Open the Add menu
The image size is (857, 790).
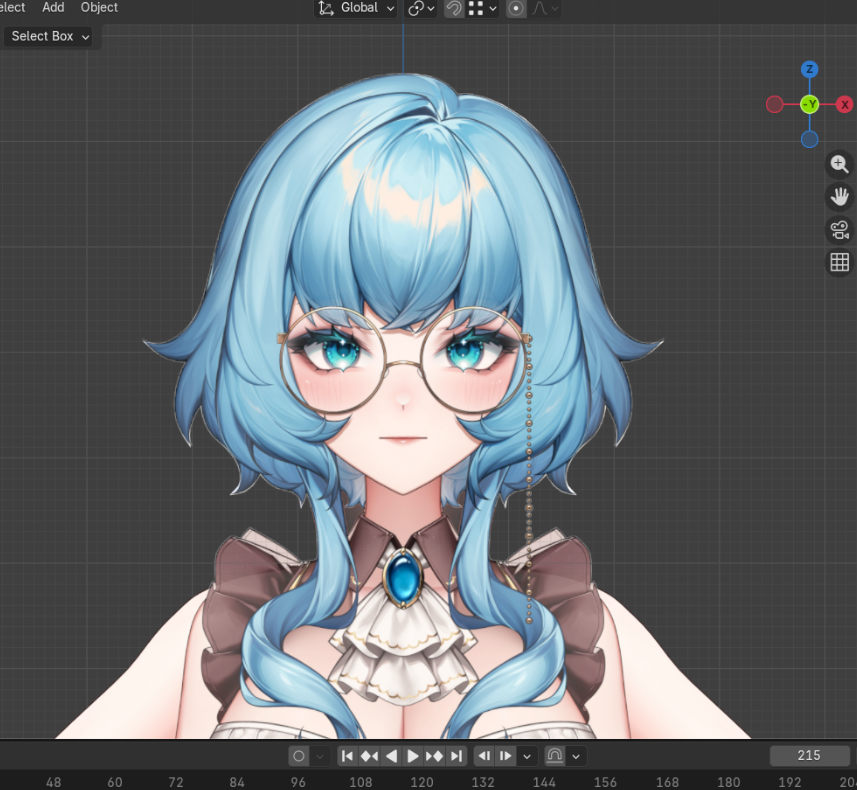click(53, 7)
